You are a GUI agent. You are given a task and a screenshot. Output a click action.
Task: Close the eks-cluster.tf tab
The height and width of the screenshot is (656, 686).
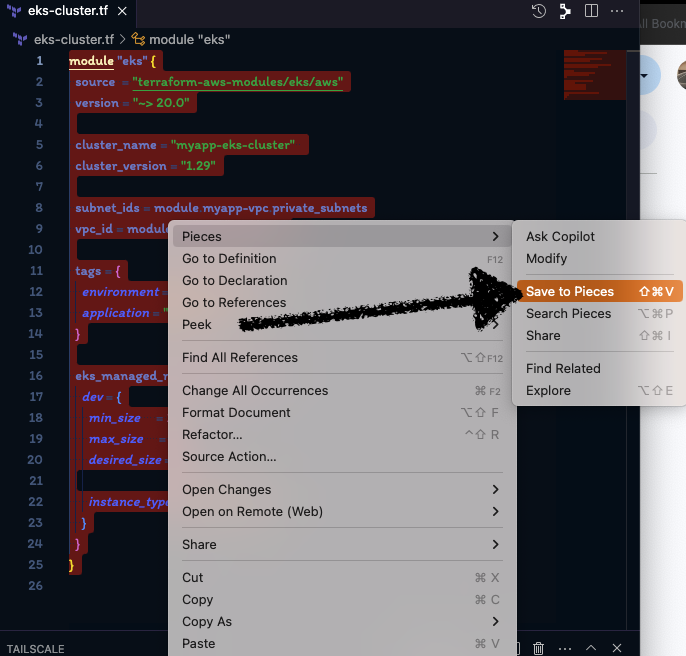click(122, 11)
